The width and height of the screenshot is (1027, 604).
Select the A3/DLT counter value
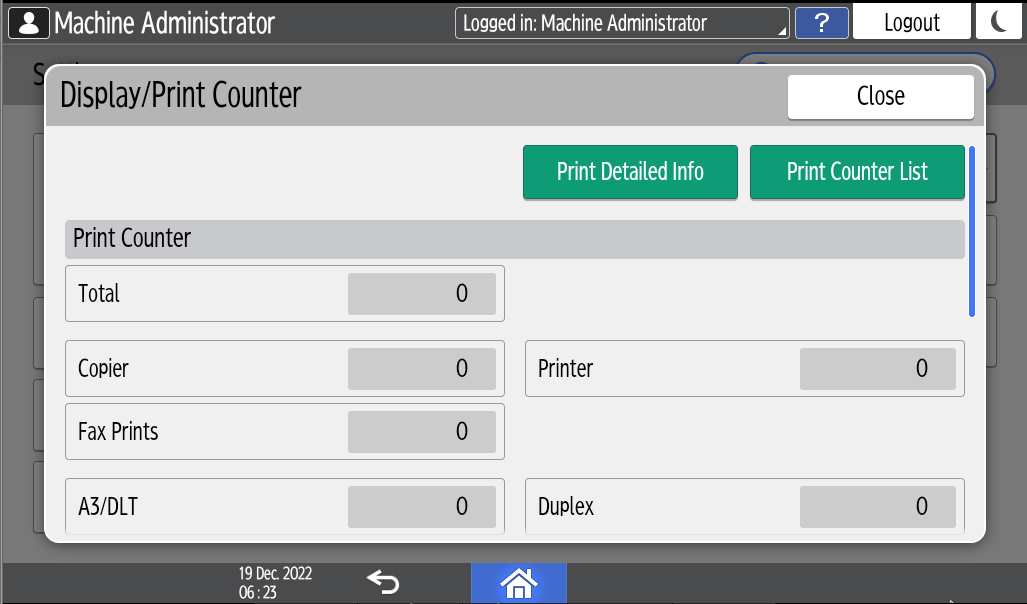[422, 507]
